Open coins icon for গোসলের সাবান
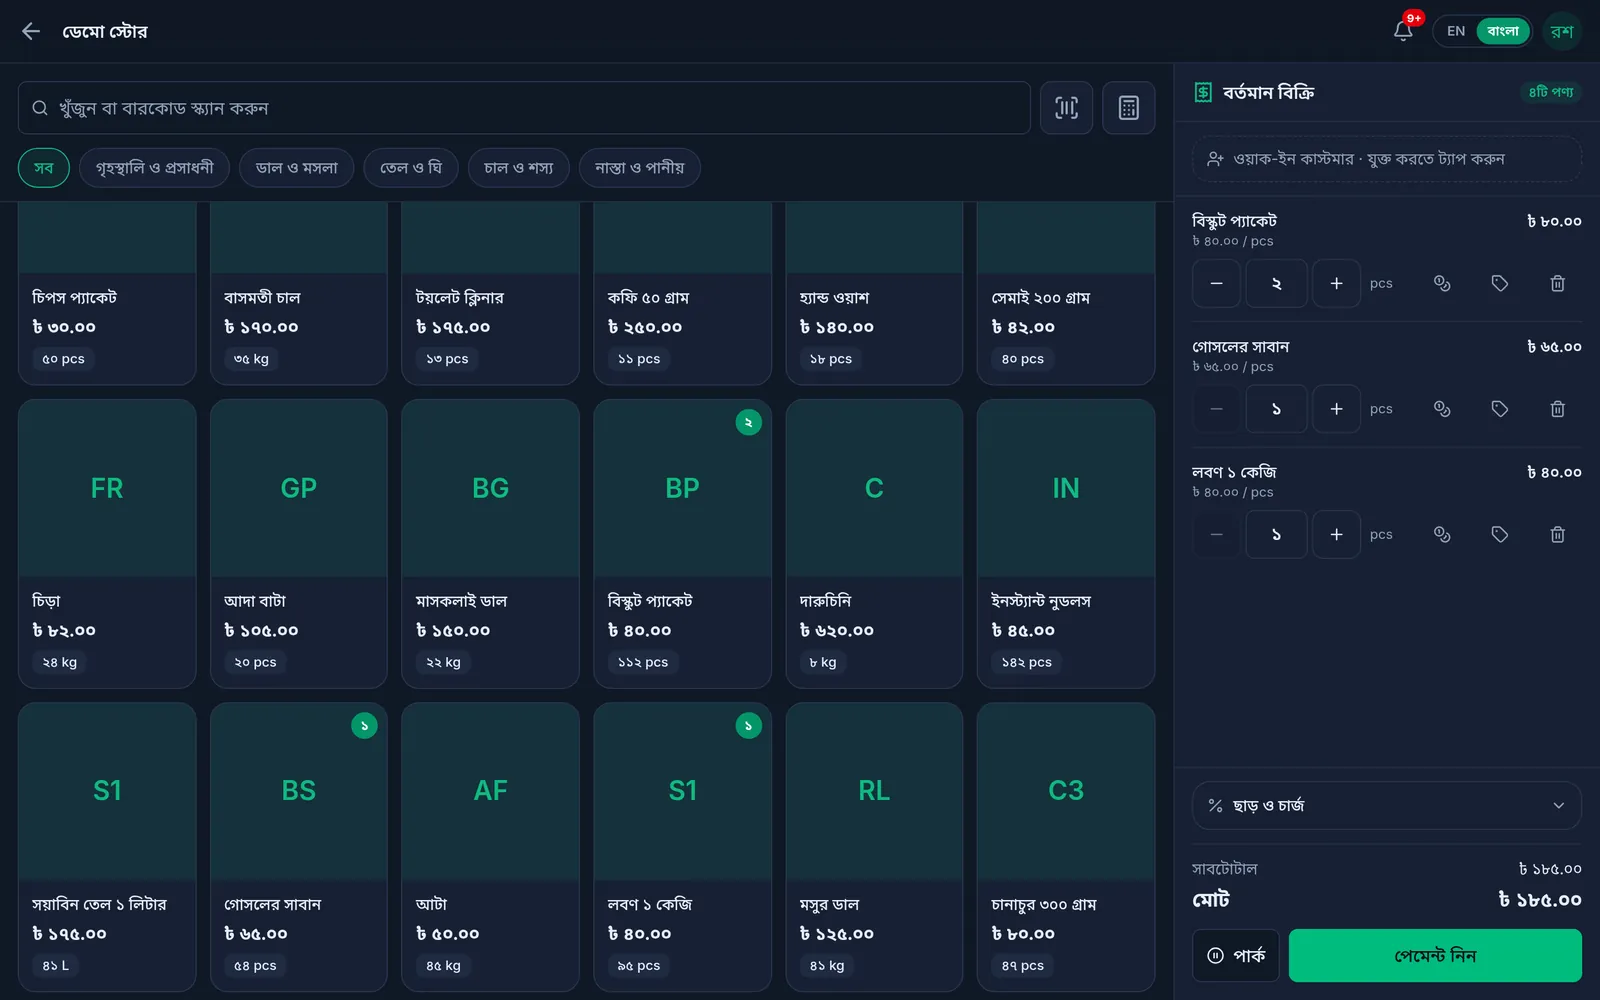This screenshot has width=1600, height=1000. [1442, 409]
